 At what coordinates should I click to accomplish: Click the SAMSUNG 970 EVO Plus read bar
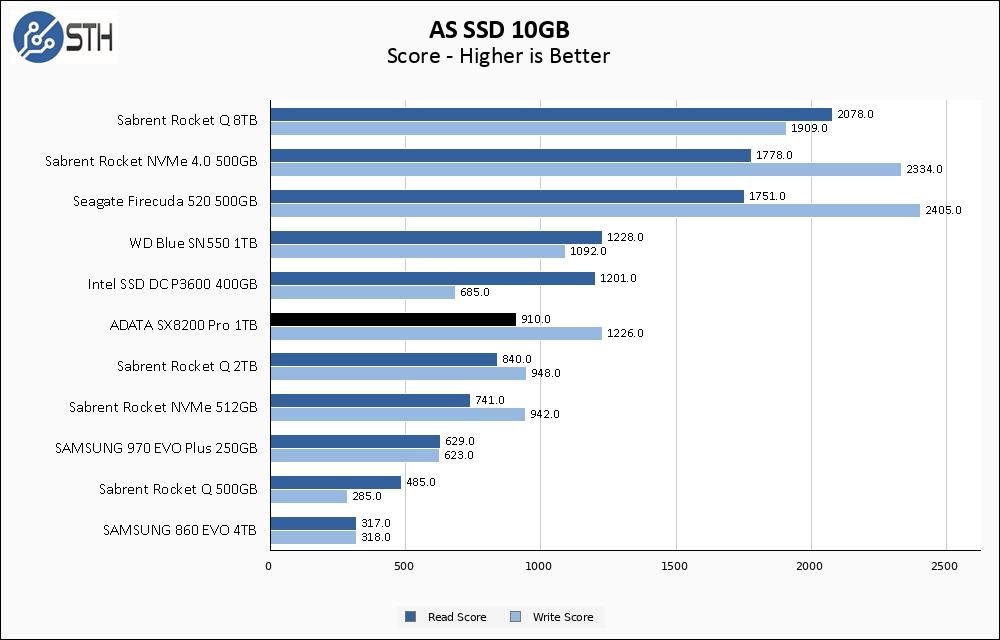point(356,442)
